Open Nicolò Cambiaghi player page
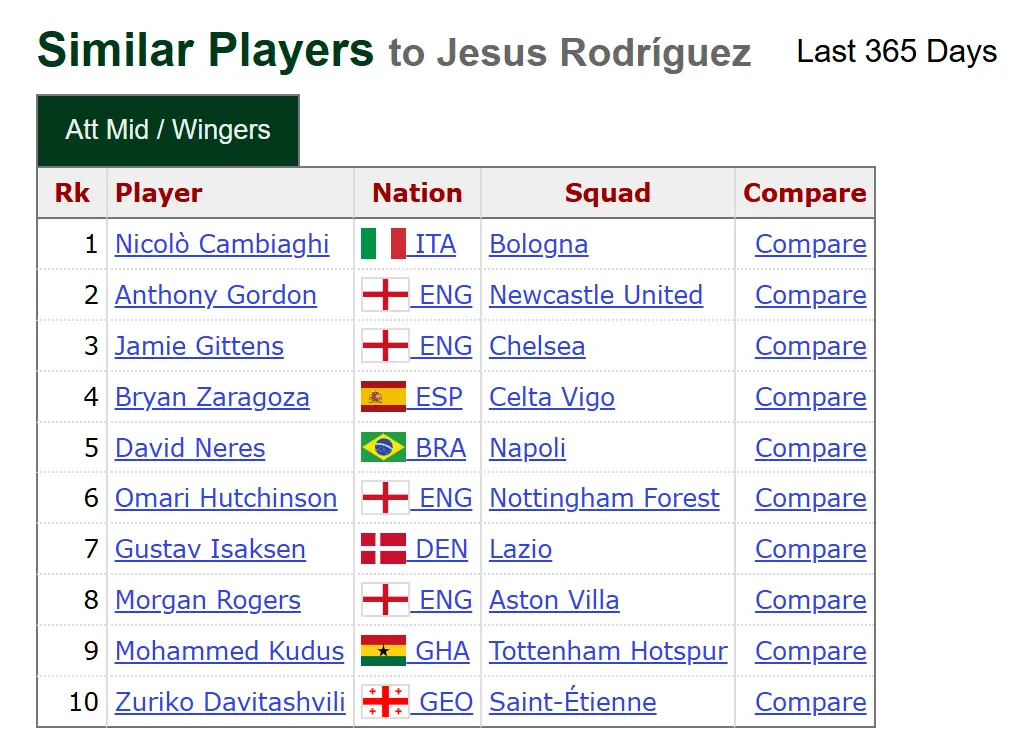Viewport: 1013px width, 751px height. coord(222,244)
